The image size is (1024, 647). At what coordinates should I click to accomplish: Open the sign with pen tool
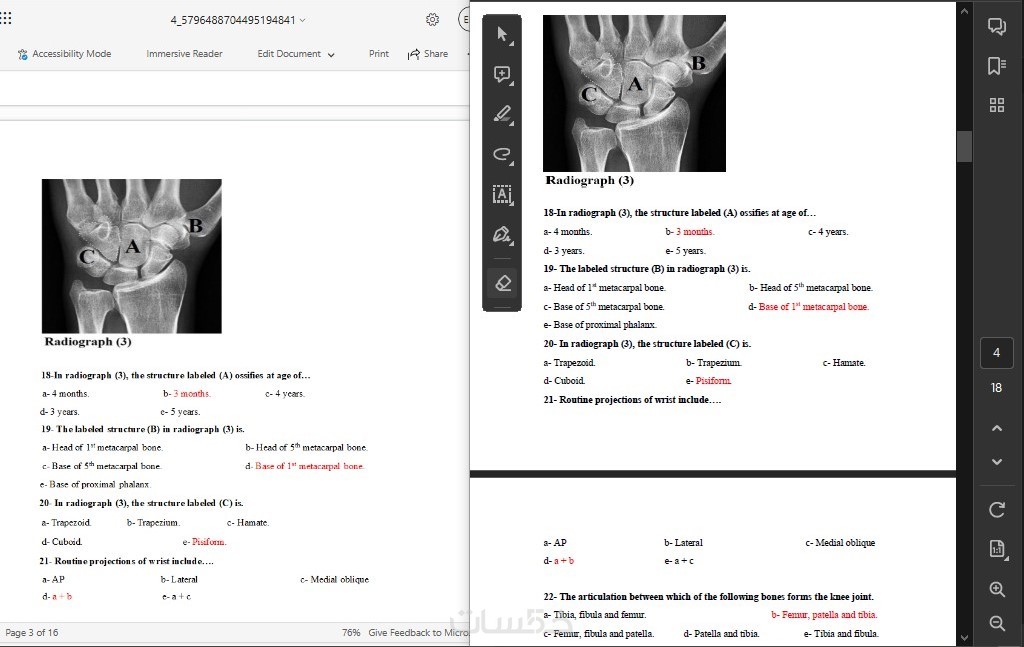pyautogui.click(x=502, y=234)
